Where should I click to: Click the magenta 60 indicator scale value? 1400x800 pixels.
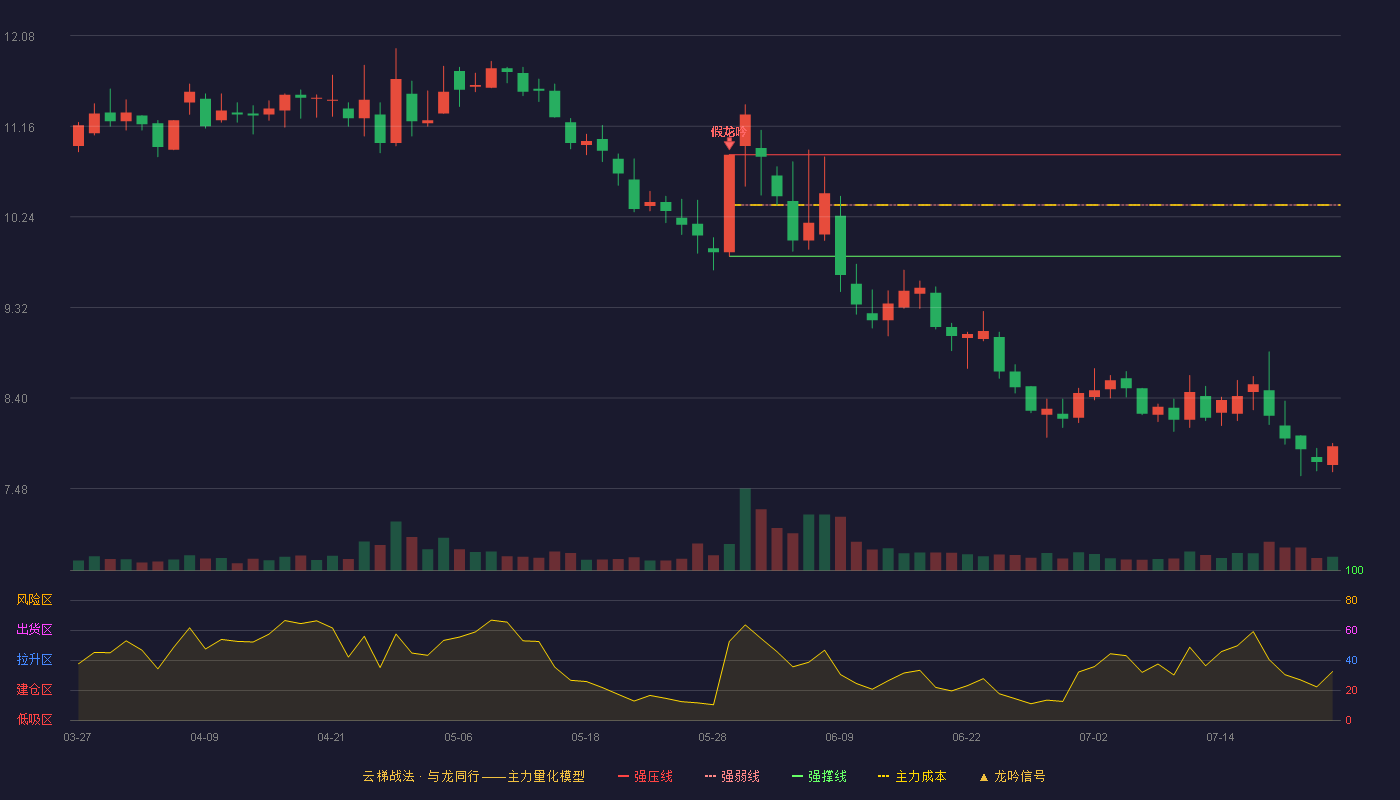pyautogui.click(x=1351, y=630)
